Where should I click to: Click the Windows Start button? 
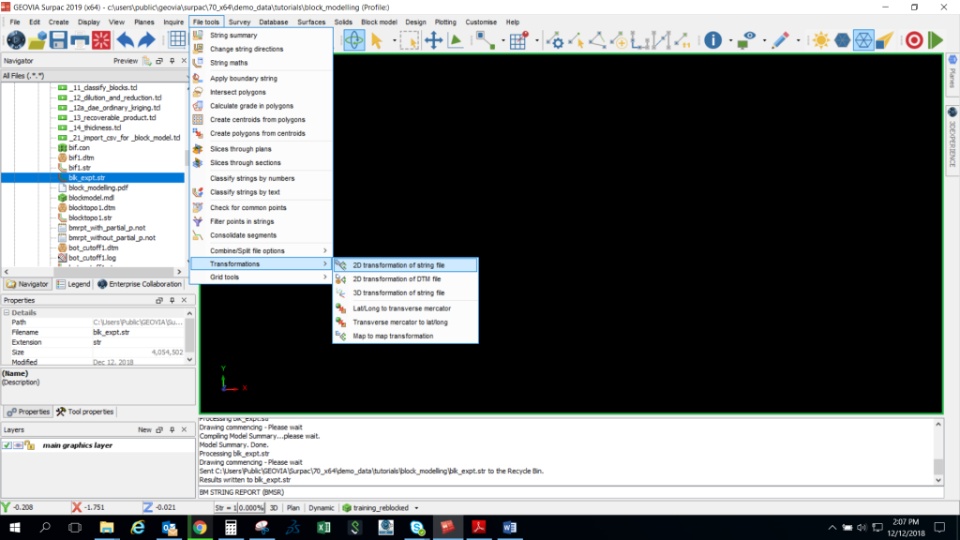(14, 527)
